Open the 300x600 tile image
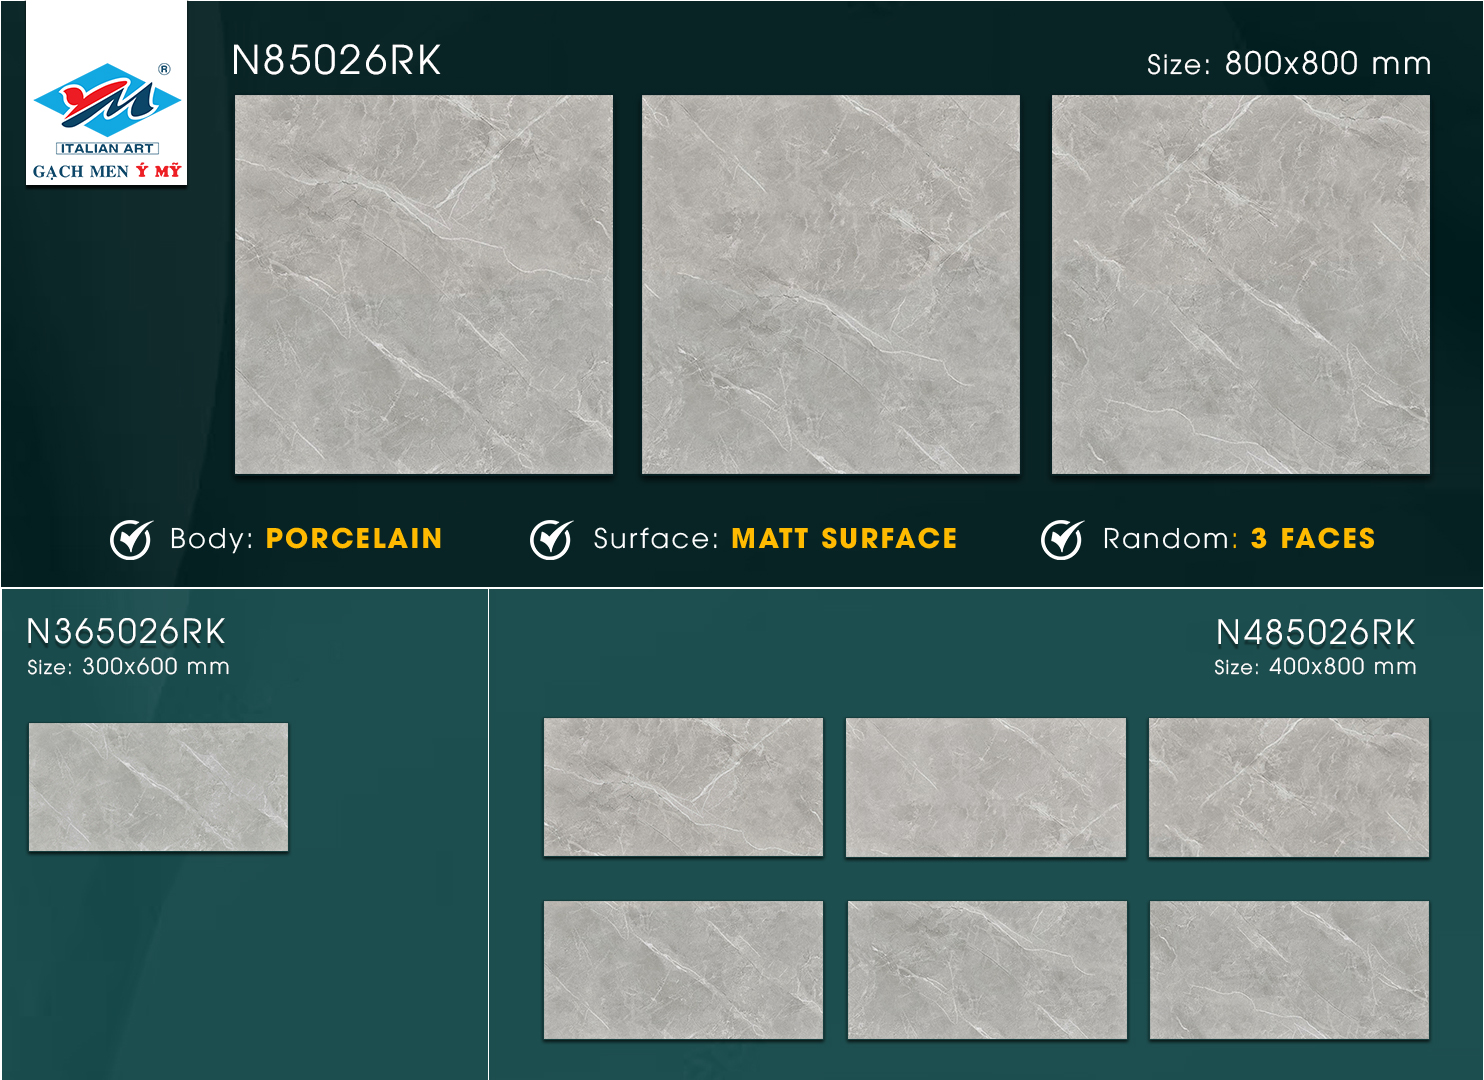The image size is (1484, 1080). [x=158, y=787]
